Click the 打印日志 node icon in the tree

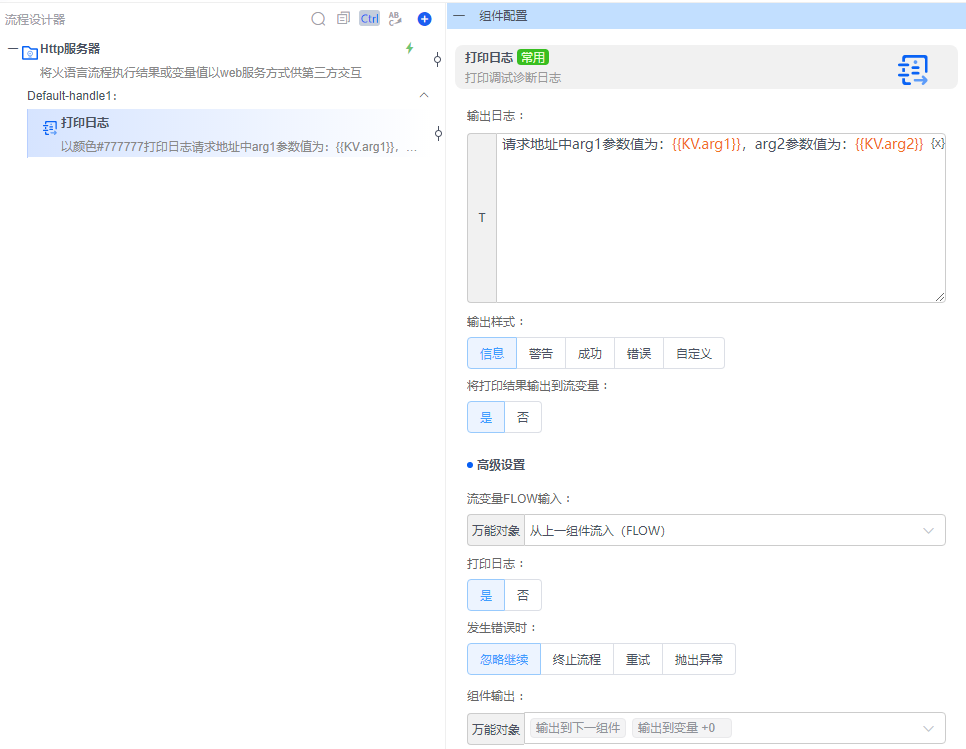click(x=49, y=127)
